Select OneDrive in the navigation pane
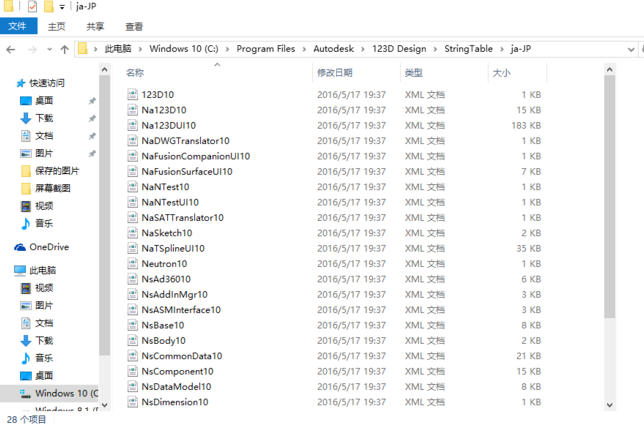 (x=49, y=247)
